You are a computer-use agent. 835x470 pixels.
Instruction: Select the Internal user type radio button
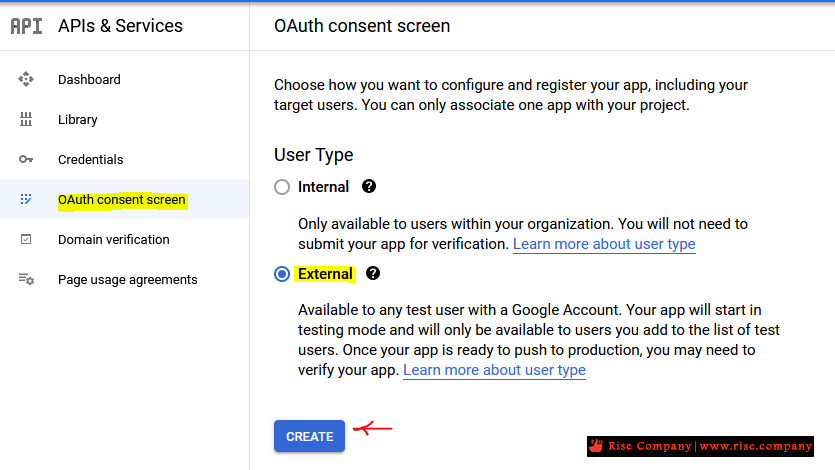click(282, 187)
